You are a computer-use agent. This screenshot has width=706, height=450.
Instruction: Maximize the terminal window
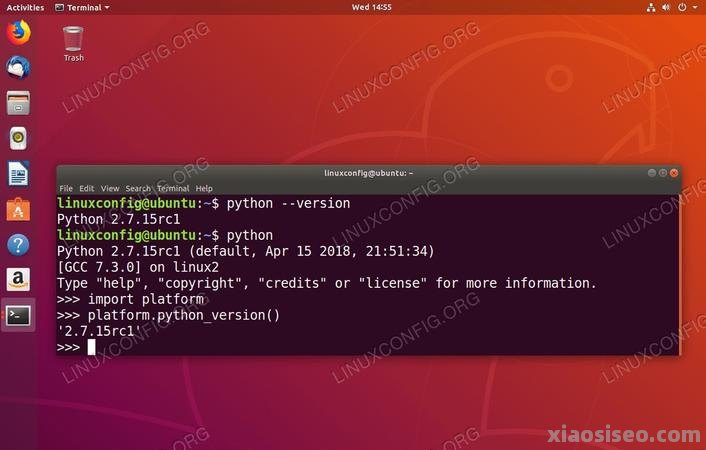(x=663, y=173)
